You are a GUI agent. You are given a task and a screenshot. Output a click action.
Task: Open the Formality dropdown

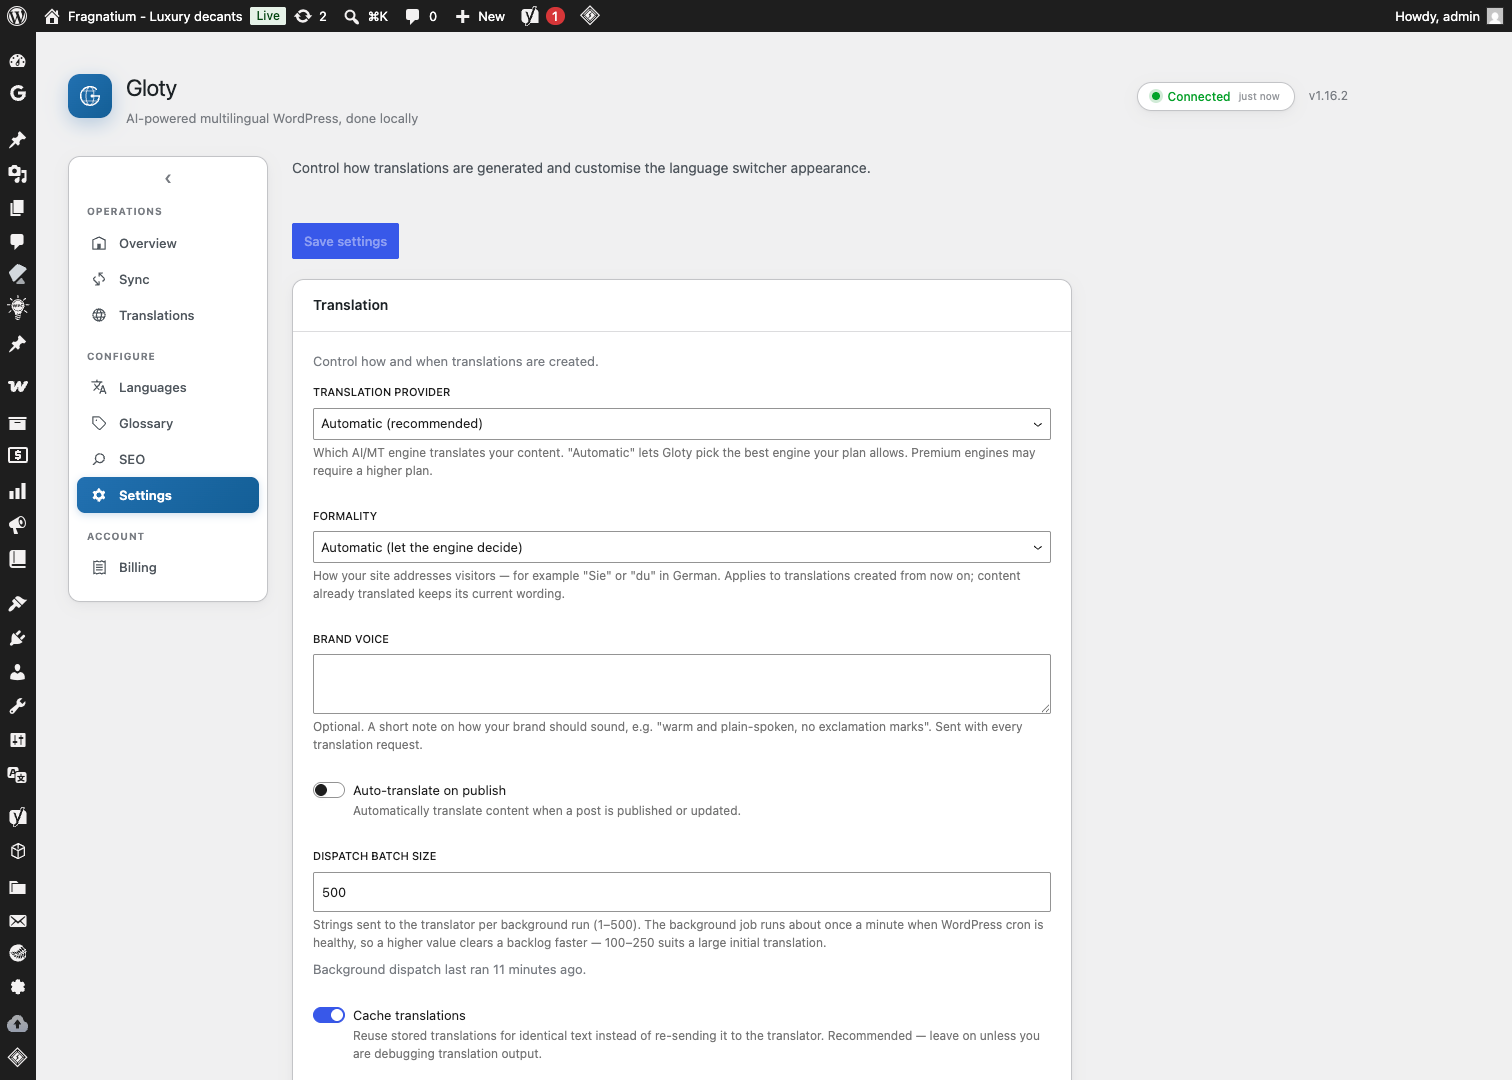[682, 547]
